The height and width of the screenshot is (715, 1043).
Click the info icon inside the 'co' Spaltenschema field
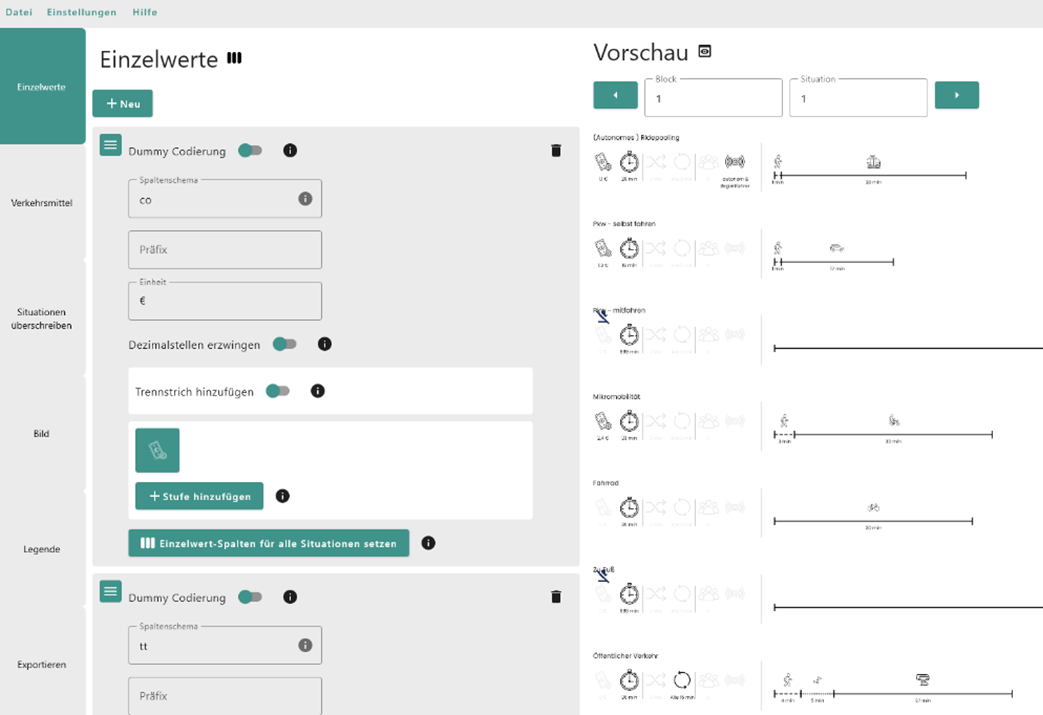point(305,198)
